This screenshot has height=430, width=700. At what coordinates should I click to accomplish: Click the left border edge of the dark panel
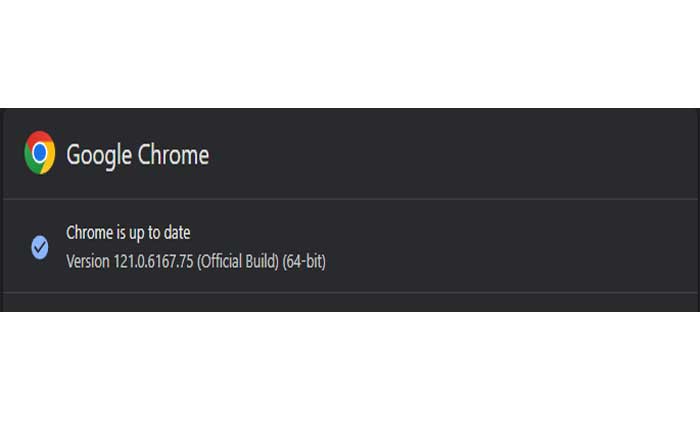pyautogui.click(x=2, y=210)
